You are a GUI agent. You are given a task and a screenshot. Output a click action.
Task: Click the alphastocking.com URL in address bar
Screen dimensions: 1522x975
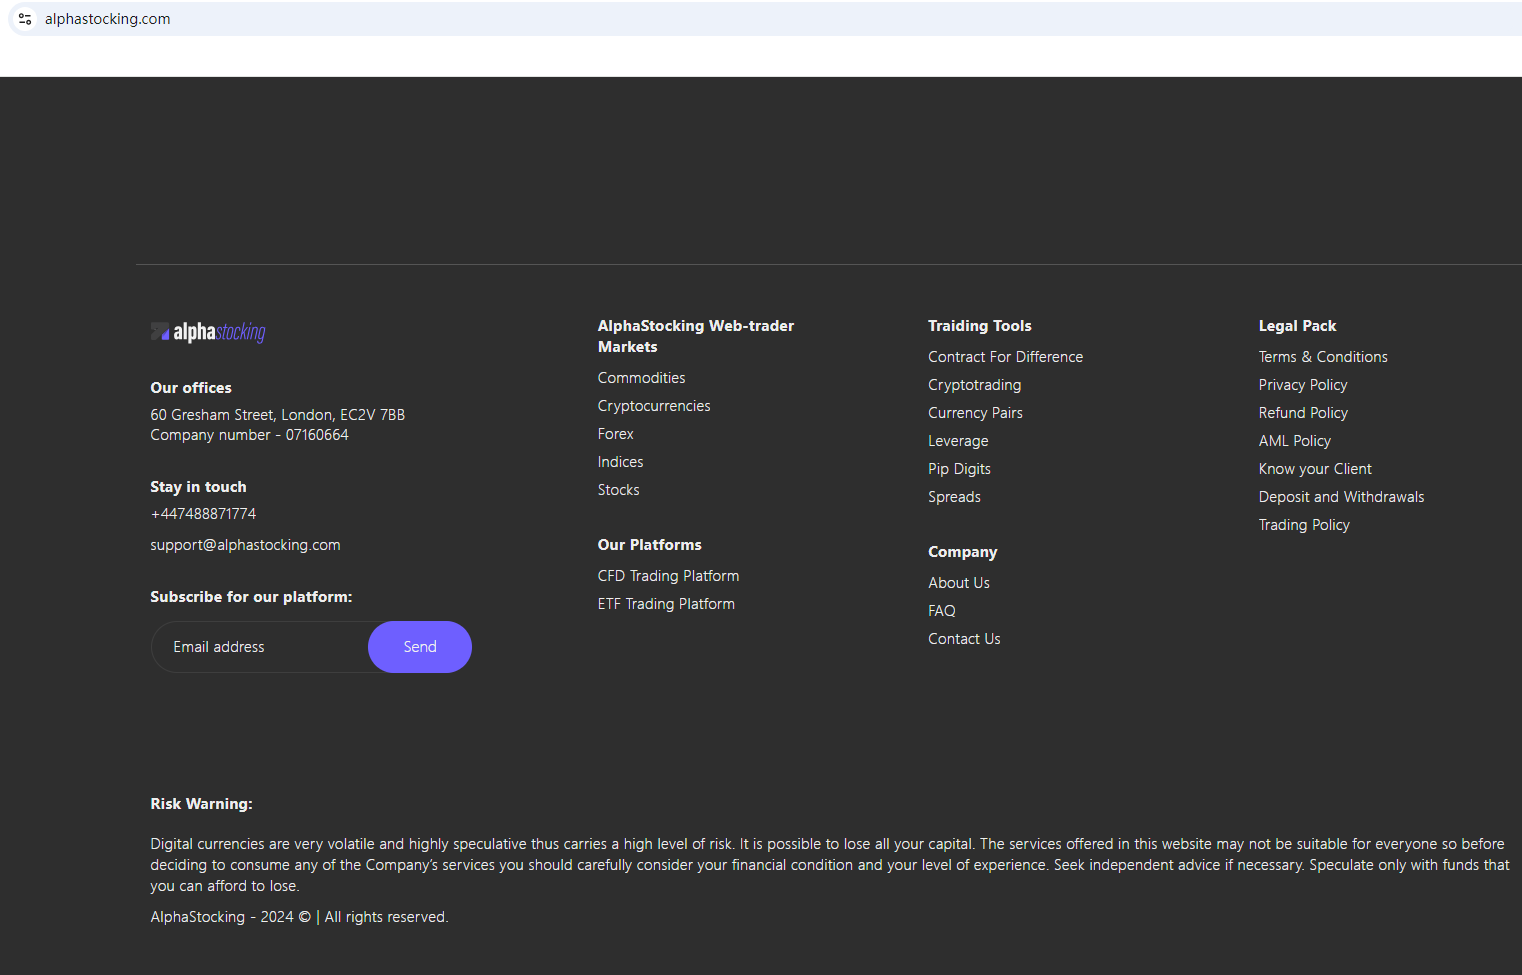coord(108,19)
